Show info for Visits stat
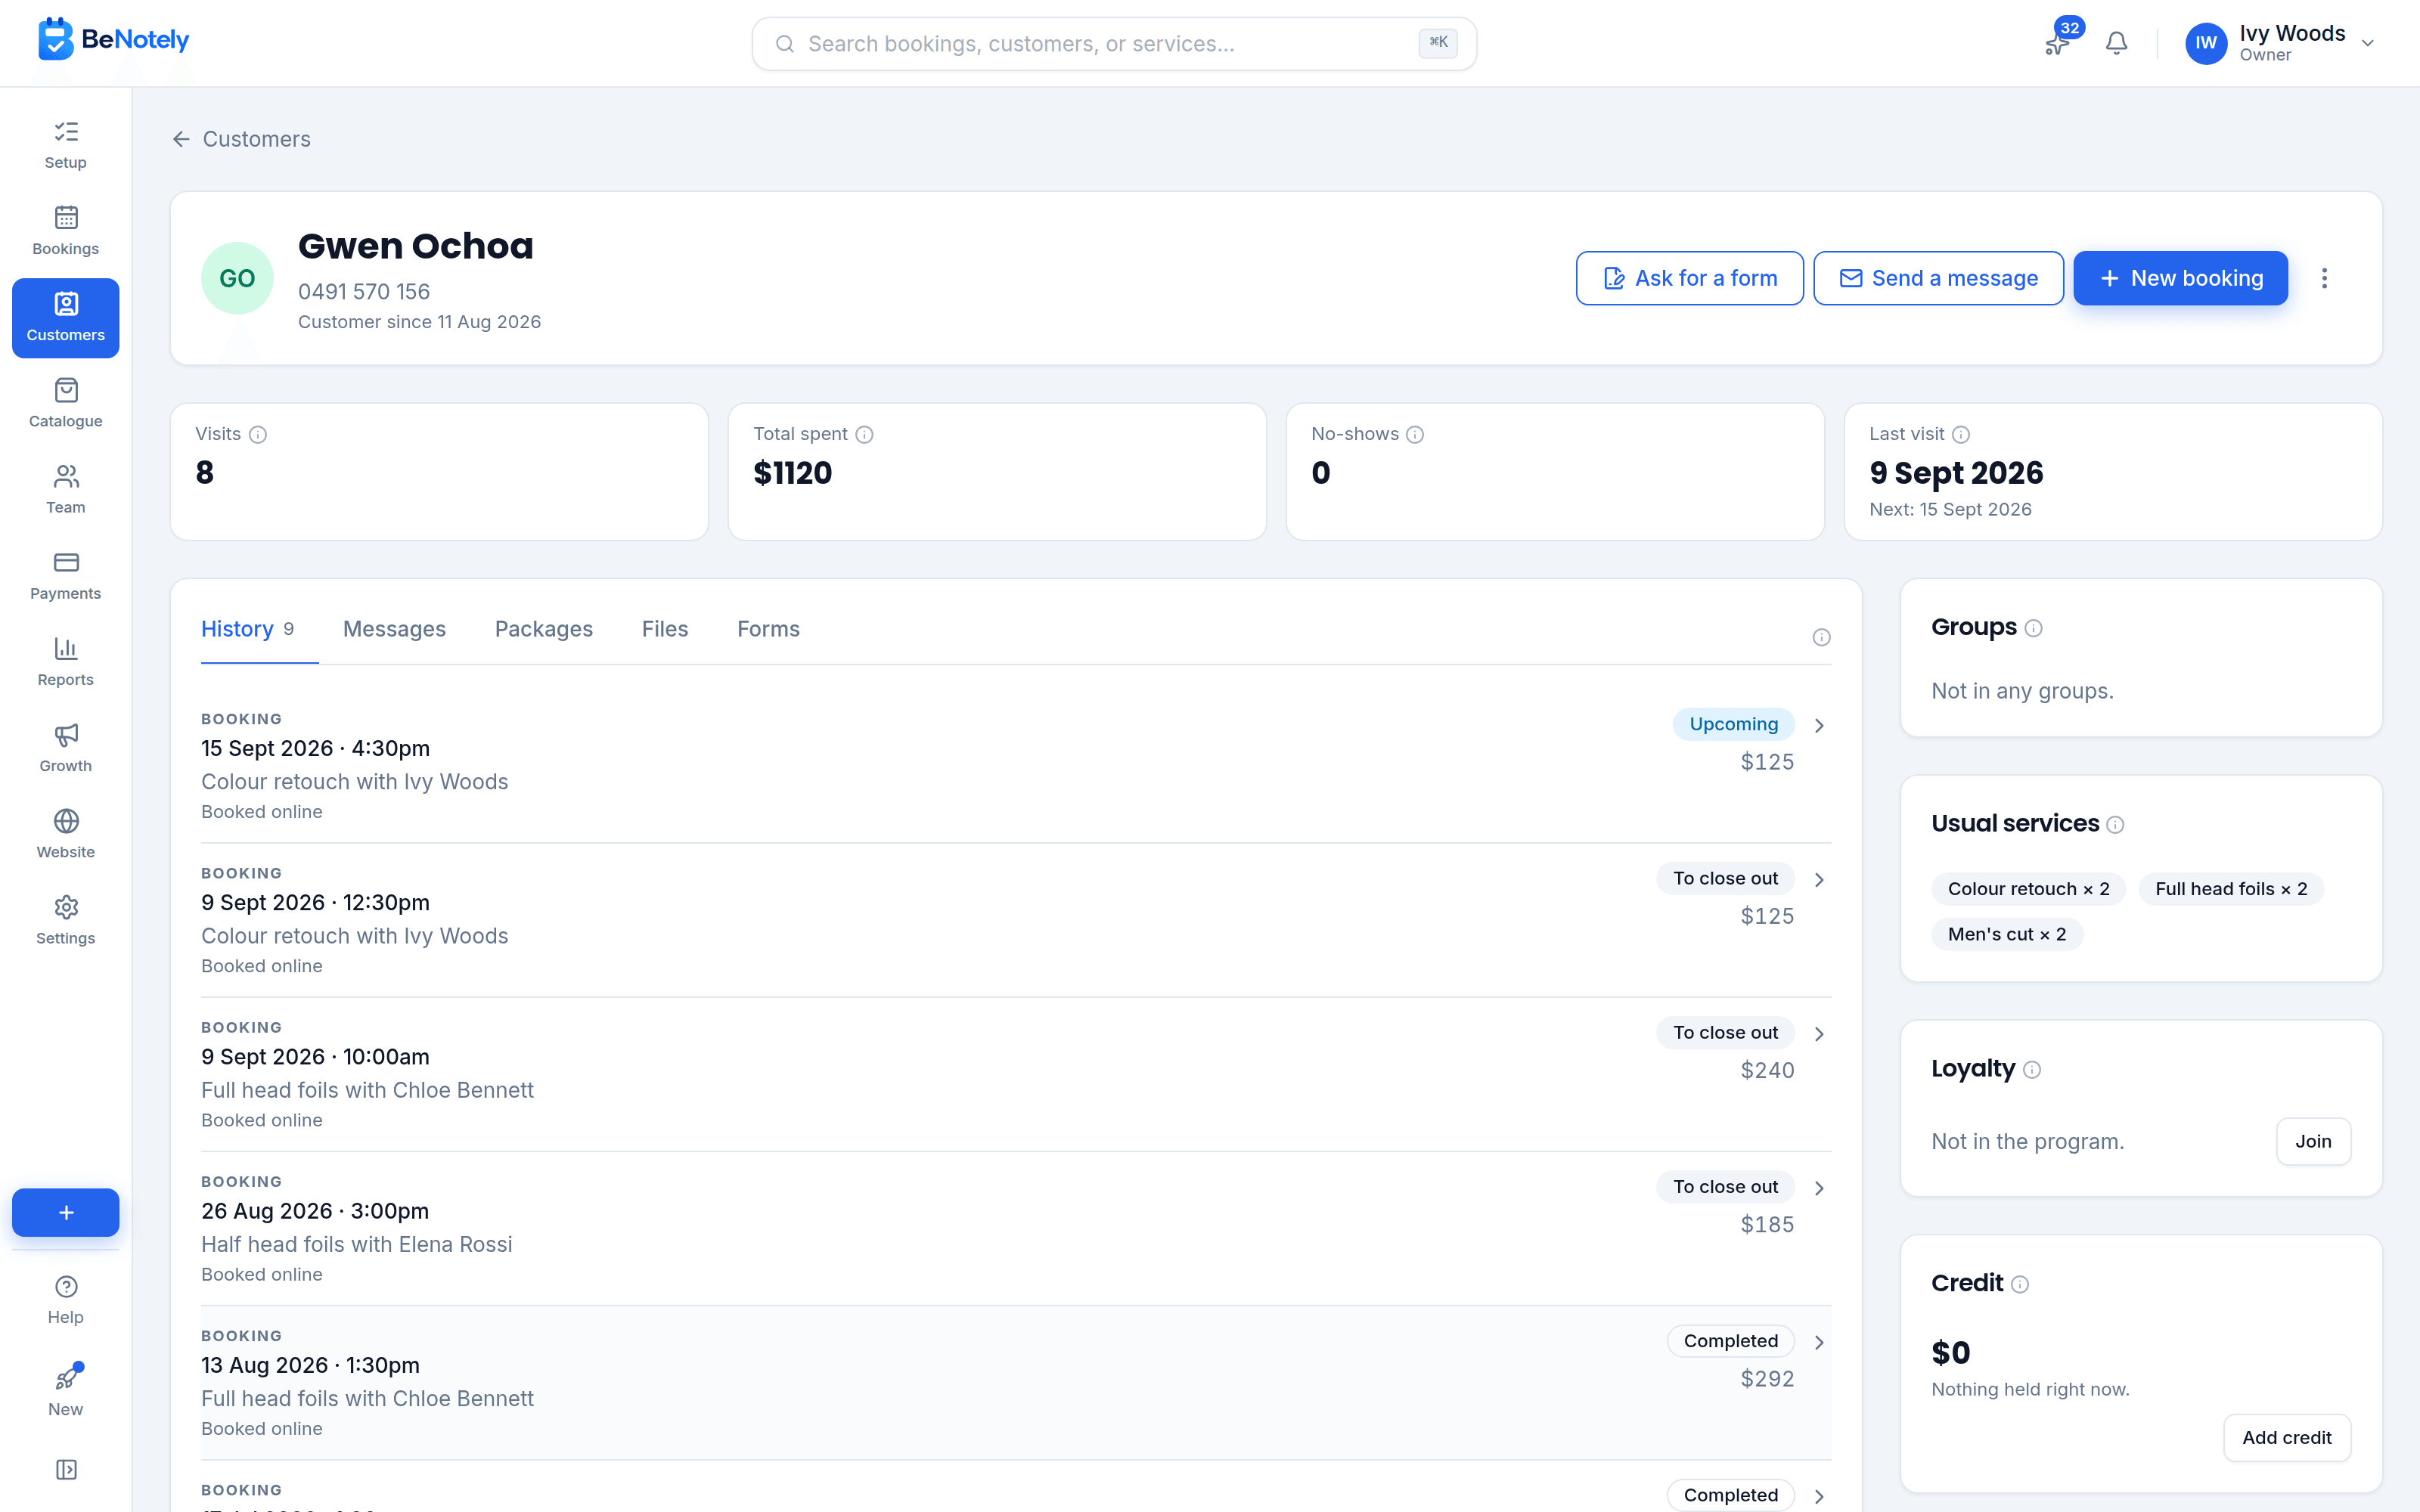 point(258,434)
